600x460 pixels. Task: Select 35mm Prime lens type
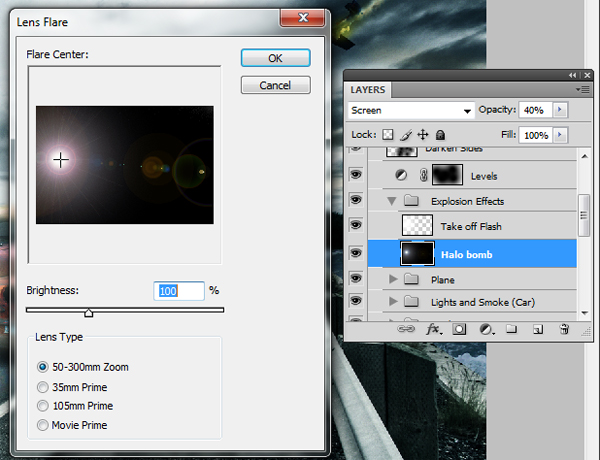42,387
